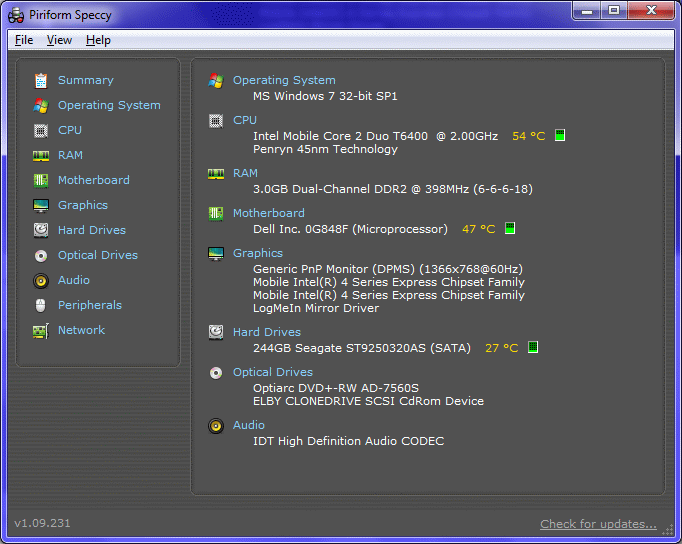Select Summary in the sidebar
Viewport: 682px width, 544px height.
pos(86,80)
